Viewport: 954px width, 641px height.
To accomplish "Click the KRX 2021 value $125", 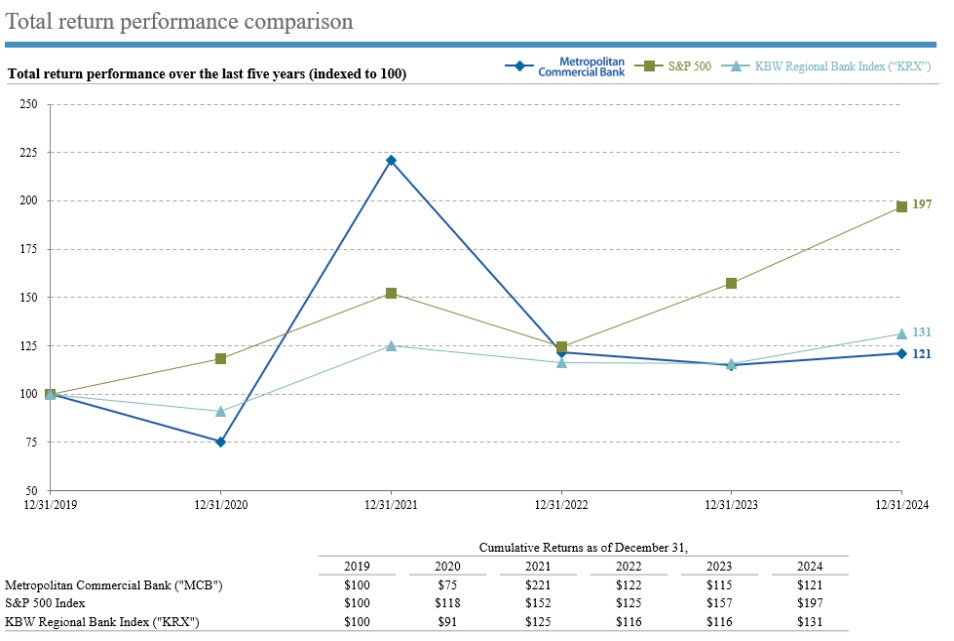I will 538,622.
